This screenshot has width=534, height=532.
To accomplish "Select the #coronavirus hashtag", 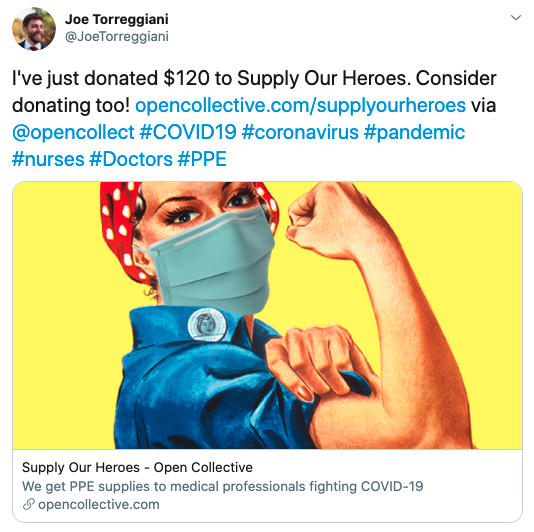I will pos(300,132).
